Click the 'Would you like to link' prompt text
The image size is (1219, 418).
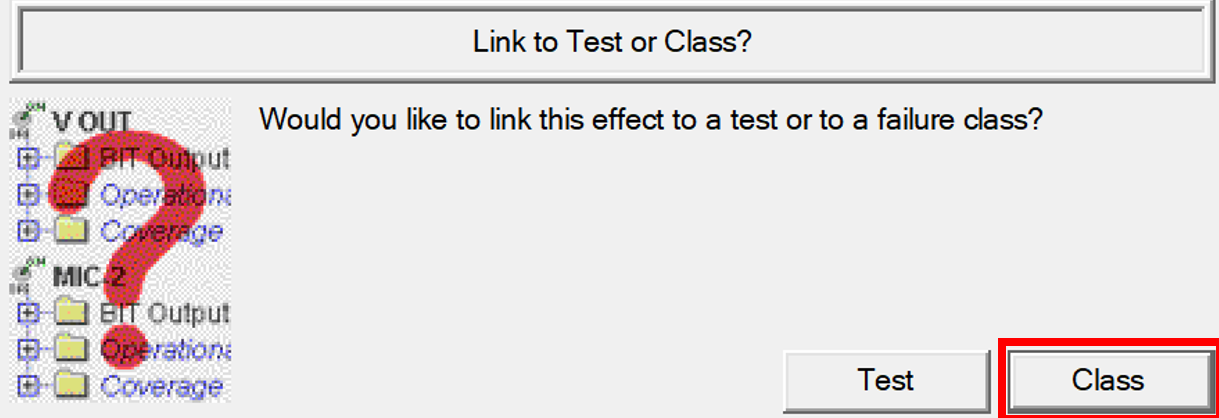651,121
